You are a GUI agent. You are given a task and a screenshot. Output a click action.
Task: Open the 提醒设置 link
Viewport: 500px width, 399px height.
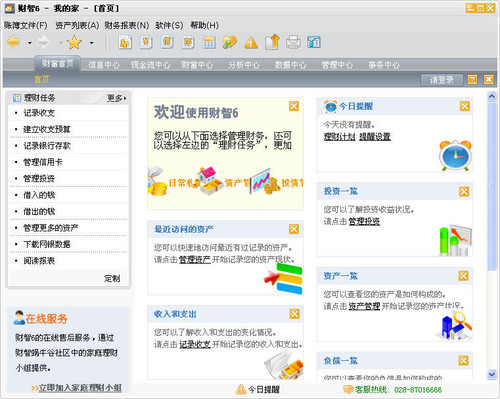pyautogui.click(x=375, y=137)
